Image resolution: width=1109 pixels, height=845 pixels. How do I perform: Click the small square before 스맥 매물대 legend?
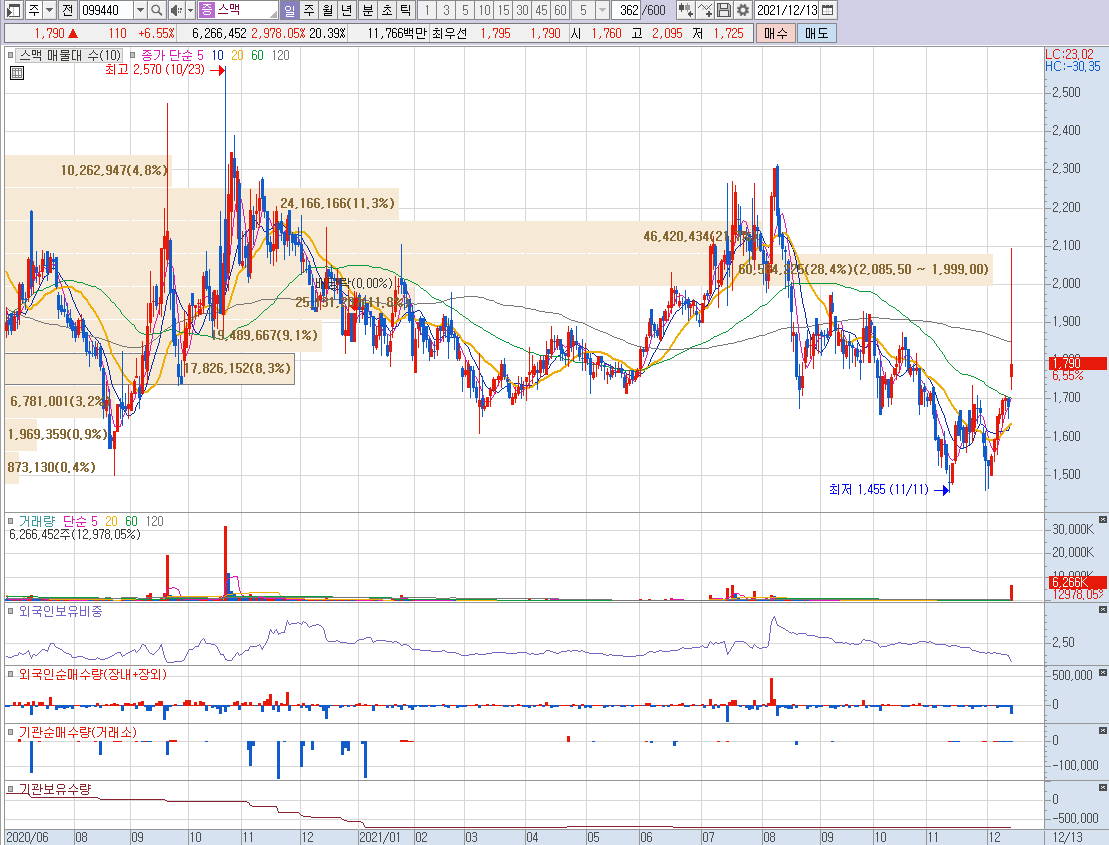[x=11, y=55]
